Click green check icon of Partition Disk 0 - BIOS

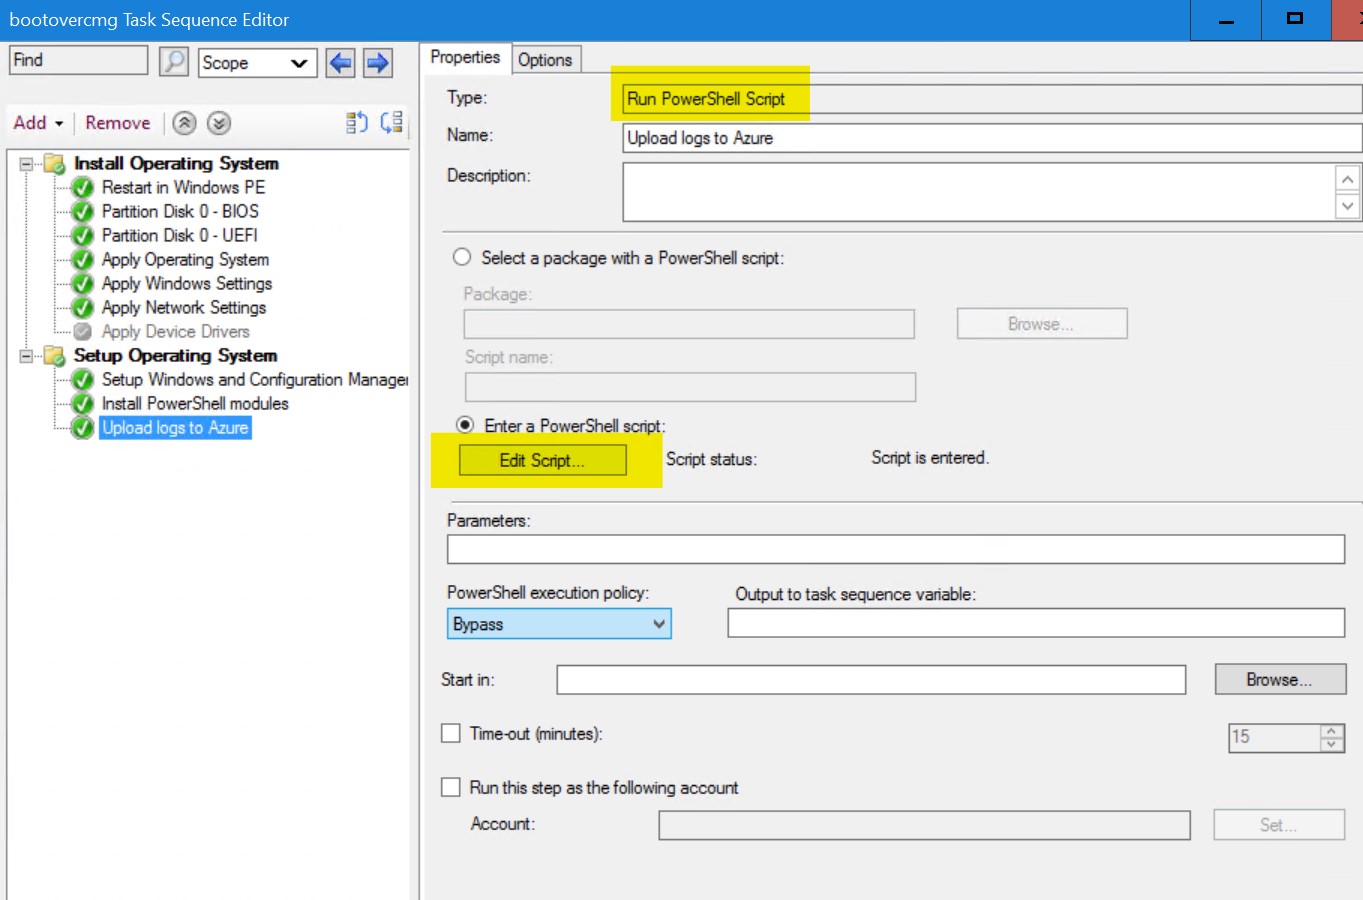click(x=83, y=211)
